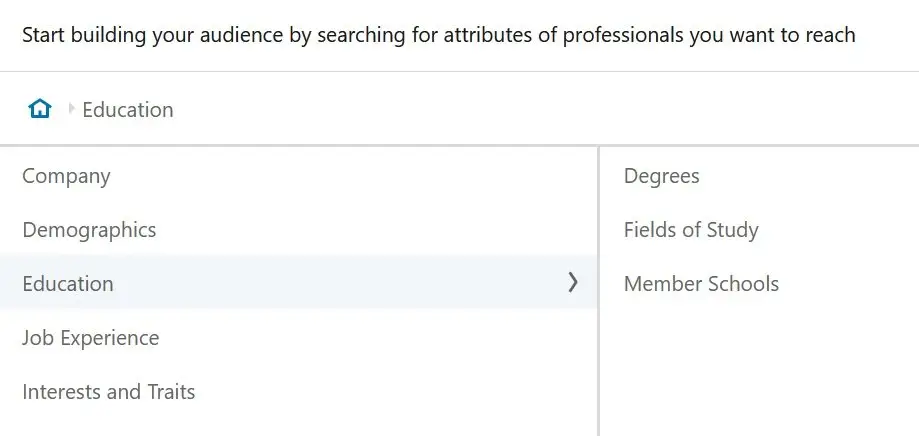Expand the chevron arrow on Education row
Viewport: 919px width, 436px height.
(x=573, y=282)
